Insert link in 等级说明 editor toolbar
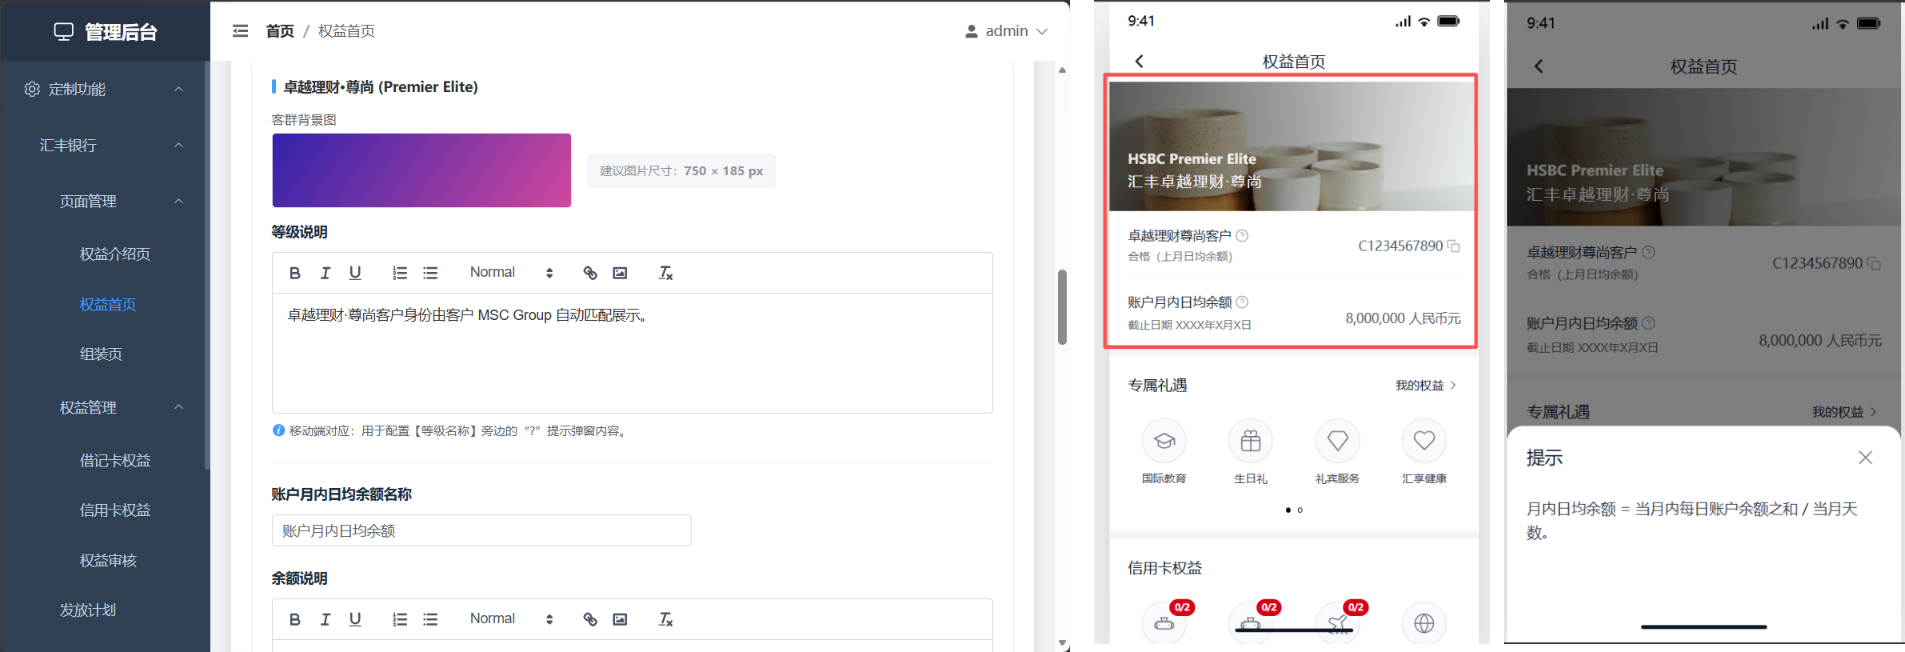 (x=590, y=273)
